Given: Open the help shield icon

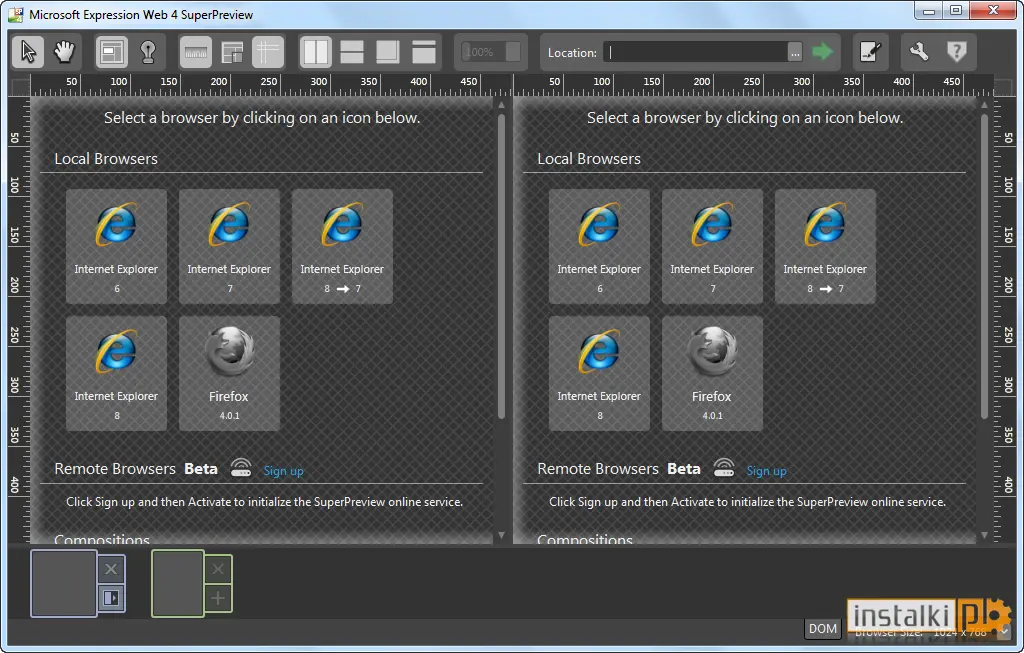Looking at the screenshot, I should click(957, 52).
